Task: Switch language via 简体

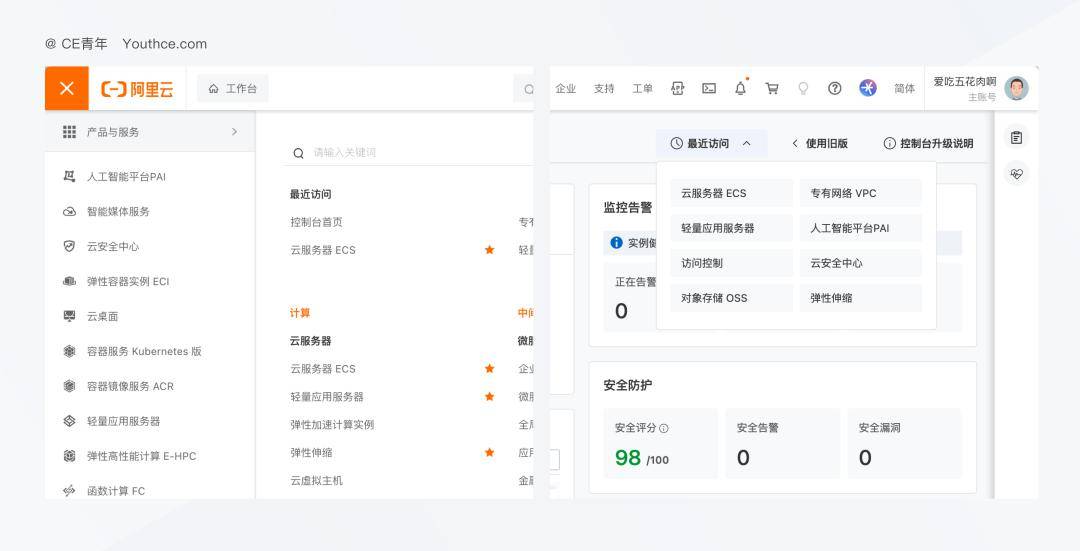Action: pyautogui.click(x=904, y=88)
